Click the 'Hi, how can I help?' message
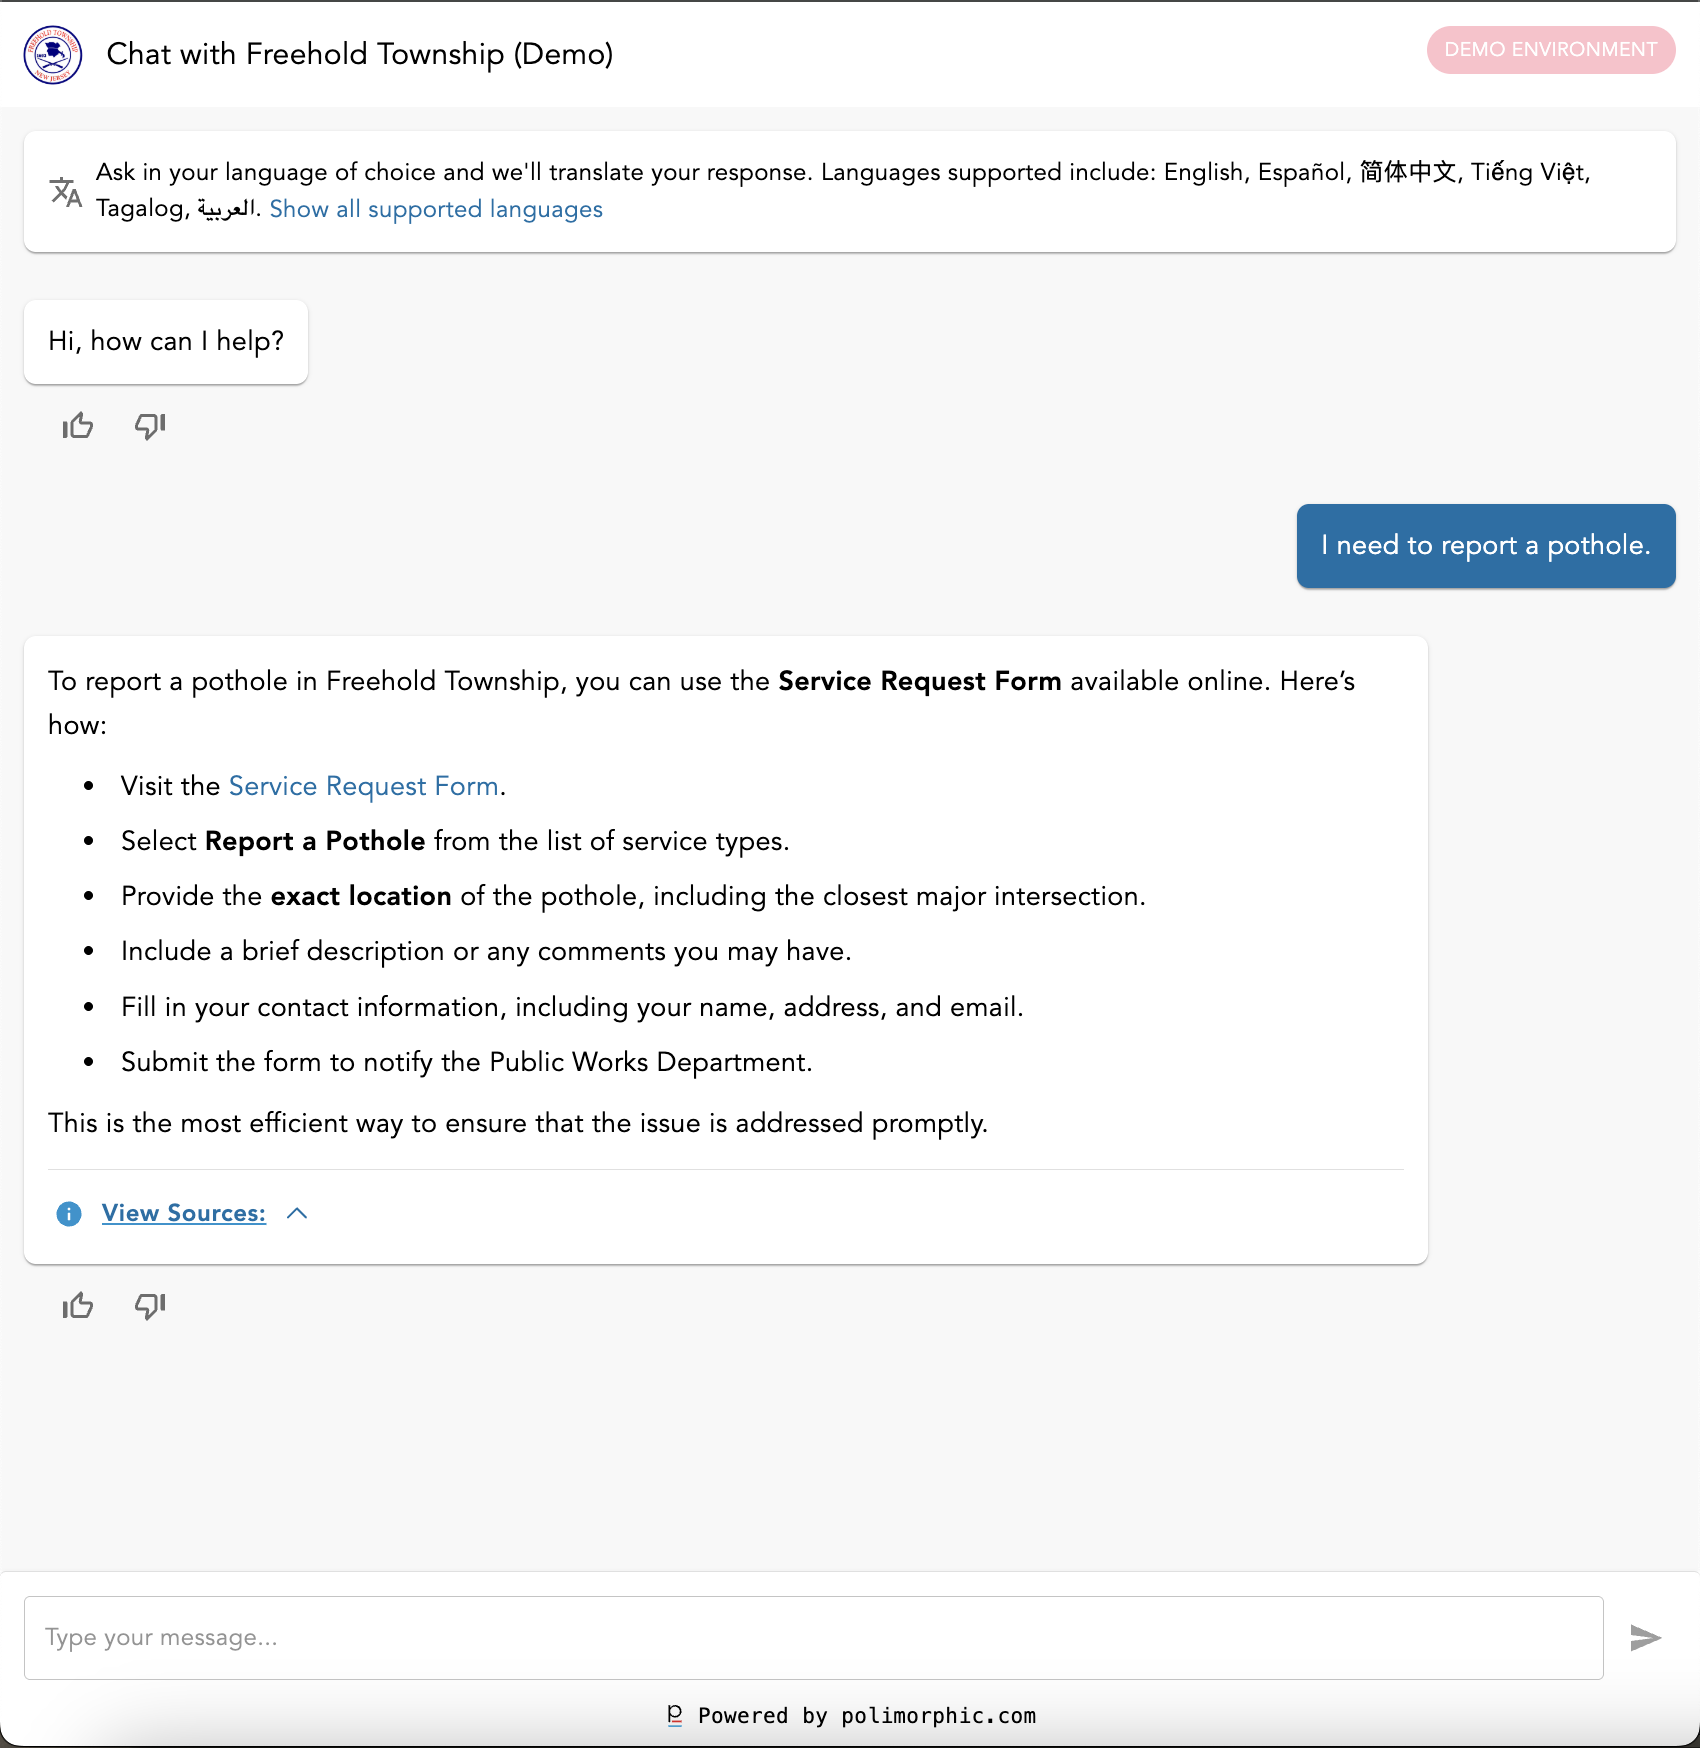 click(166, 342)
